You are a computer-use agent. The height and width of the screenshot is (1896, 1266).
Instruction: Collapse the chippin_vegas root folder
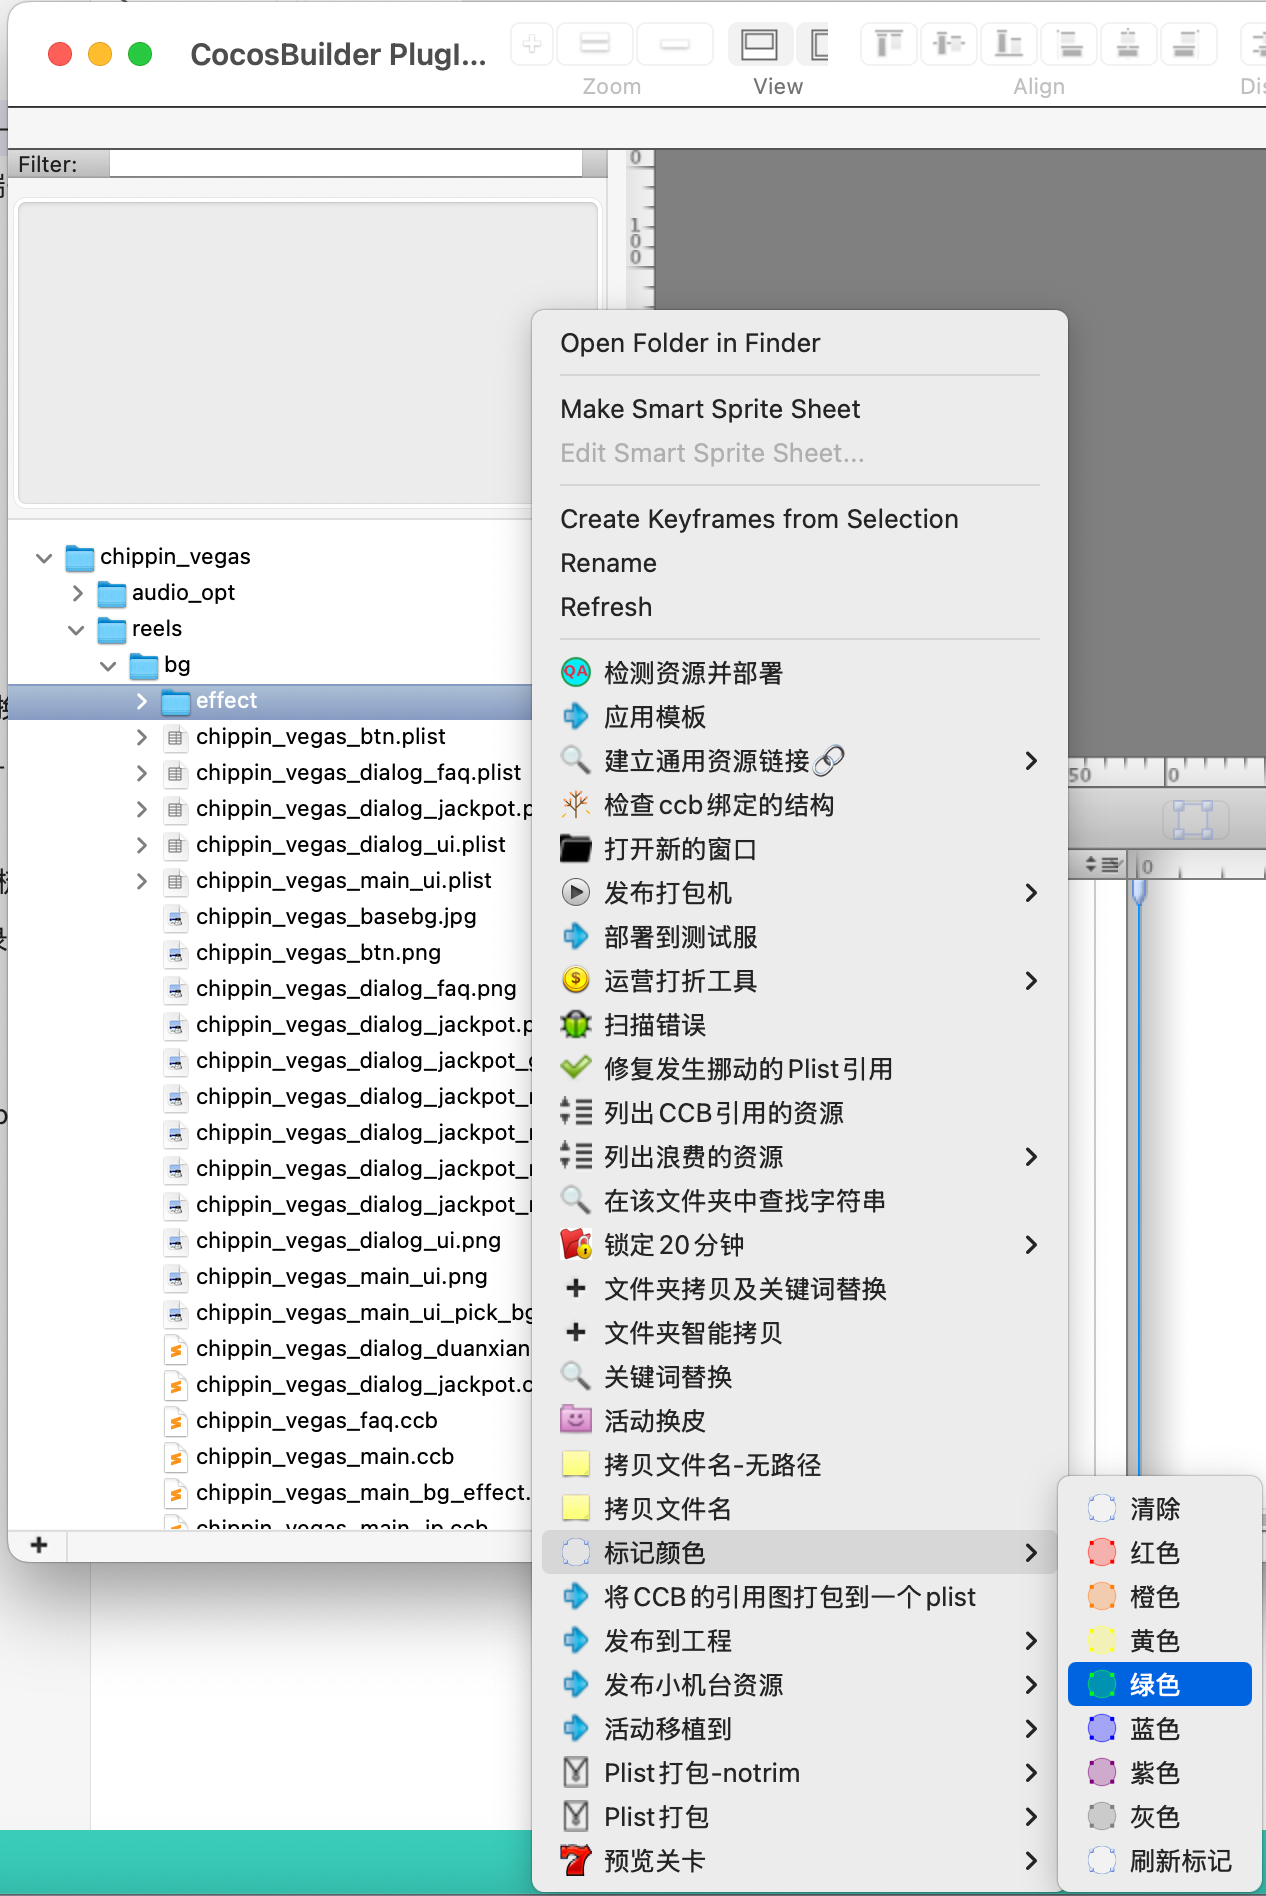(x=44, y=557)
